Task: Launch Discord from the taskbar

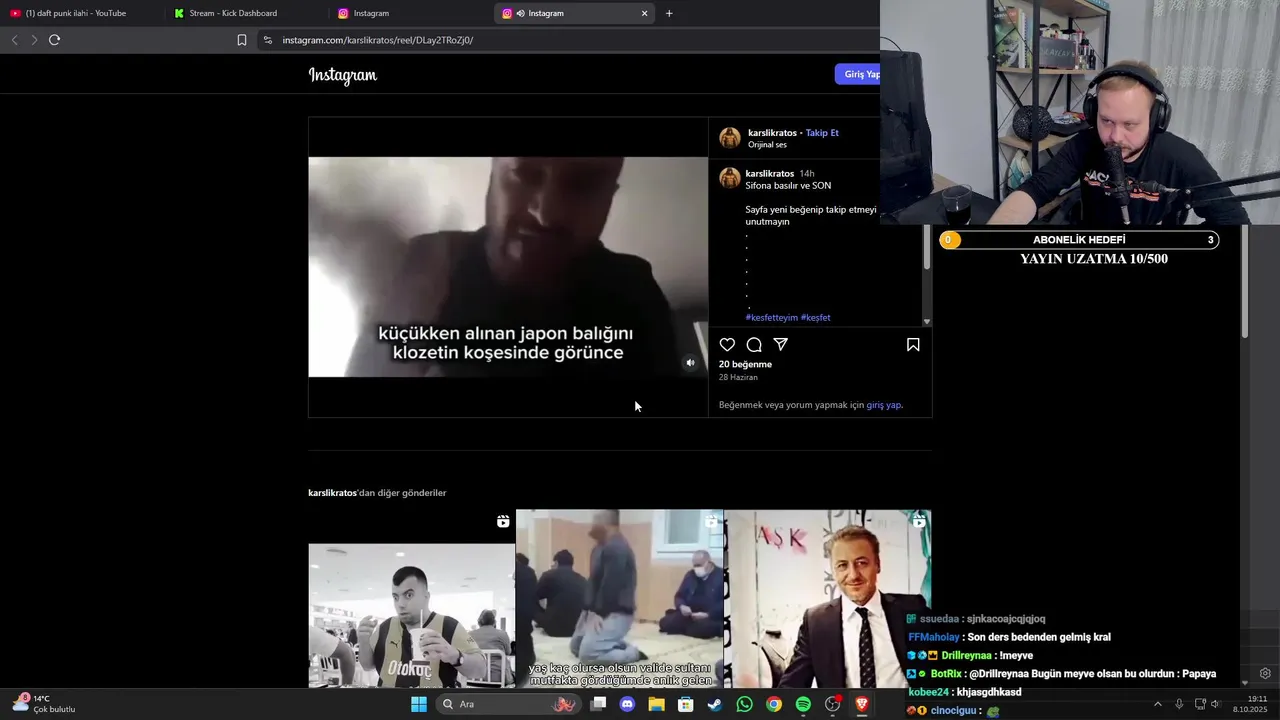Action: [627, 704]
